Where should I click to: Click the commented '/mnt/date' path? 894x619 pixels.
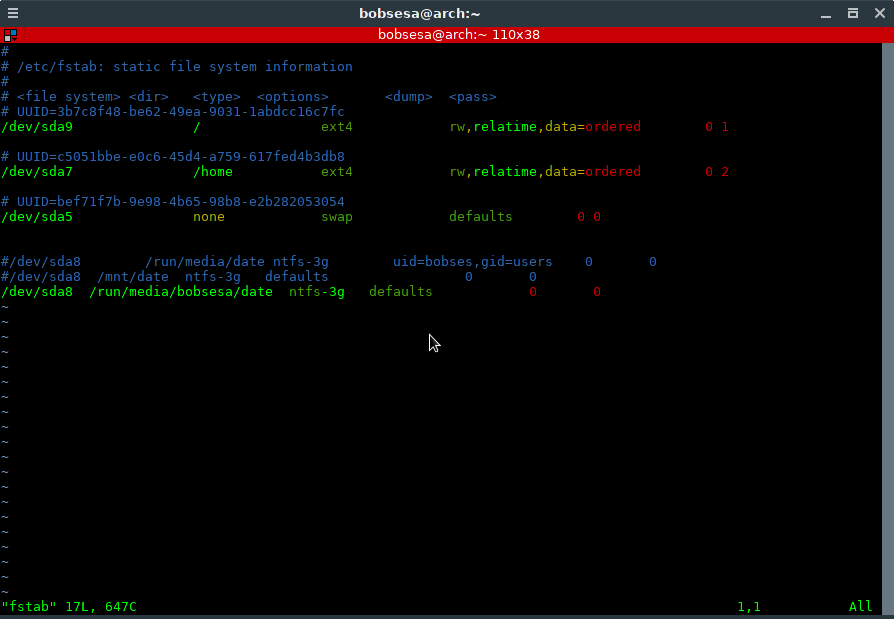[133, 276]
